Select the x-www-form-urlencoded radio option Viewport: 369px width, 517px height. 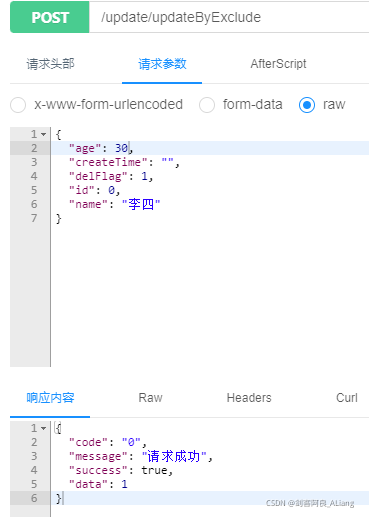(x=18, y=105)
